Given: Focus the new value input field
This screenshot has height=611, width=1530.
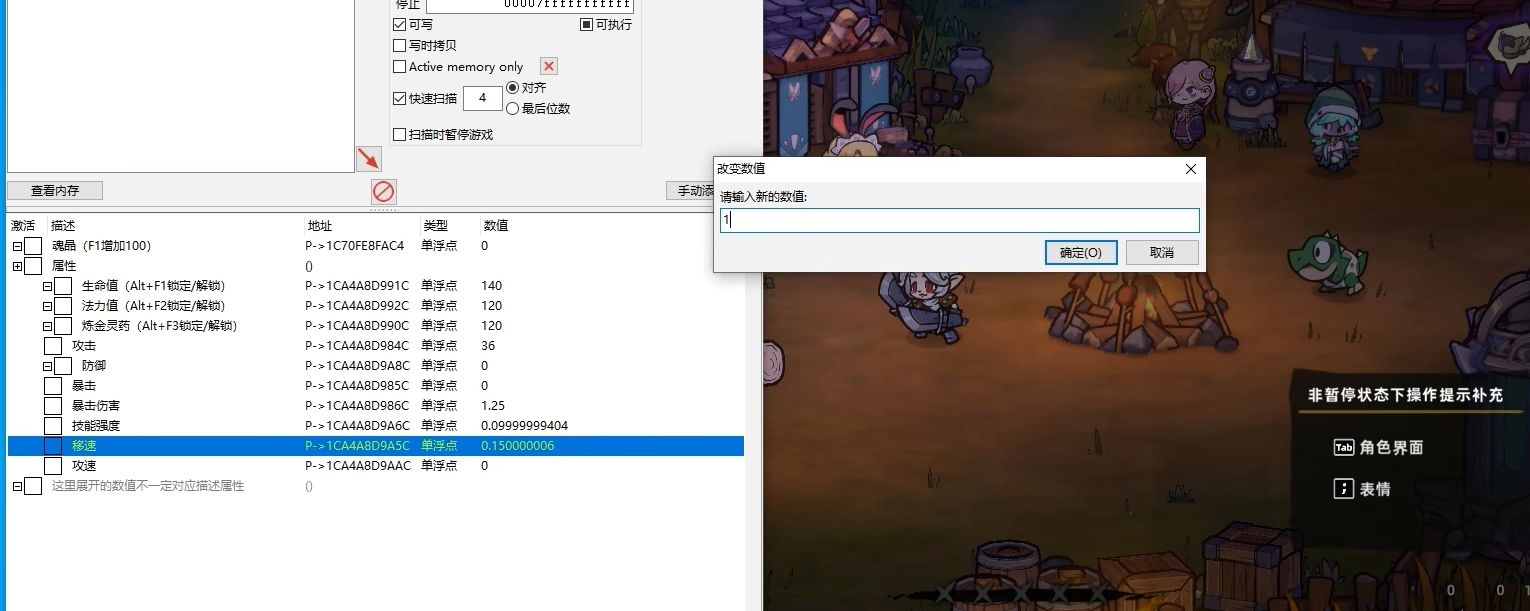Looking at the screenshot, I should point(959,220).
